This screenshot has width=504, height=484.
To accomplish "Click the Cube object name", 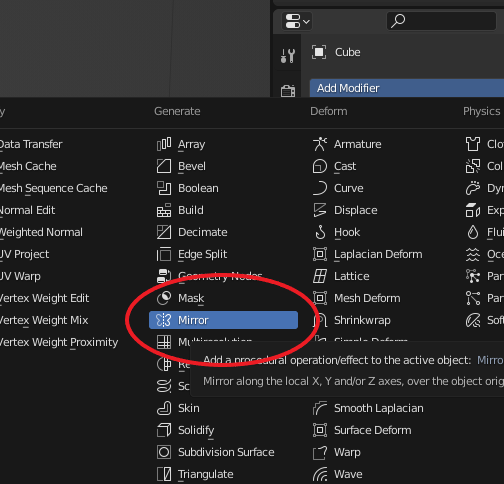I will pos(347,52).
